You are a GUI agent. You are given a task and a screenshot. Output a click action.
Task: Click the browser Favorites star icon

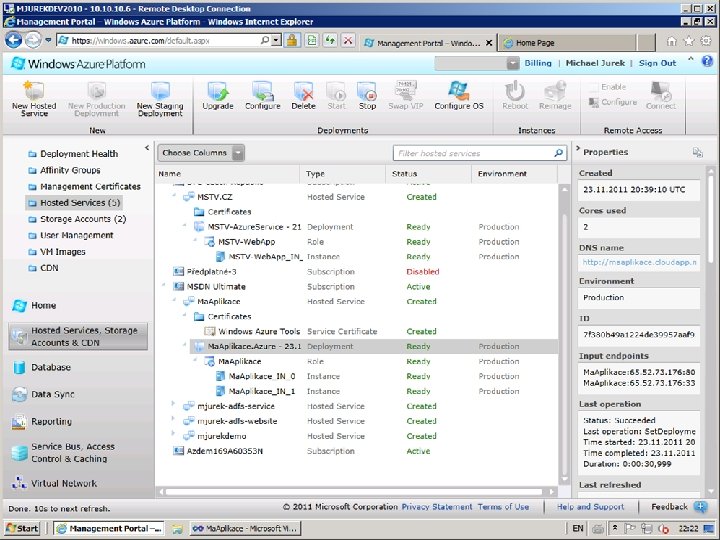pos(689,41)
